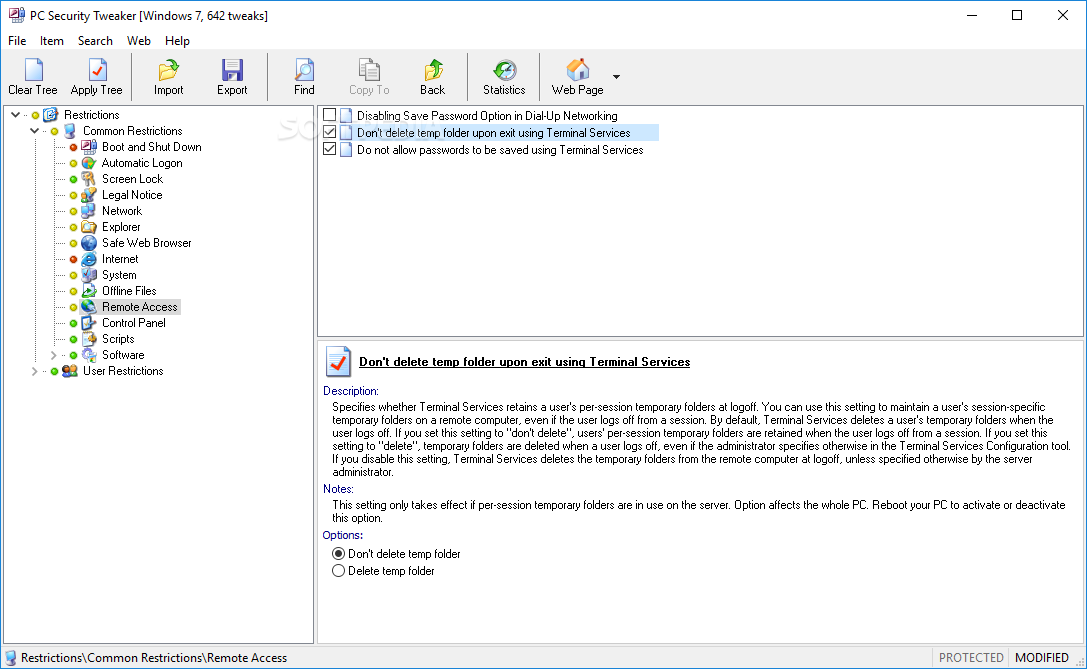Click the Control Panel tree icon

click(x=89, y=322)
